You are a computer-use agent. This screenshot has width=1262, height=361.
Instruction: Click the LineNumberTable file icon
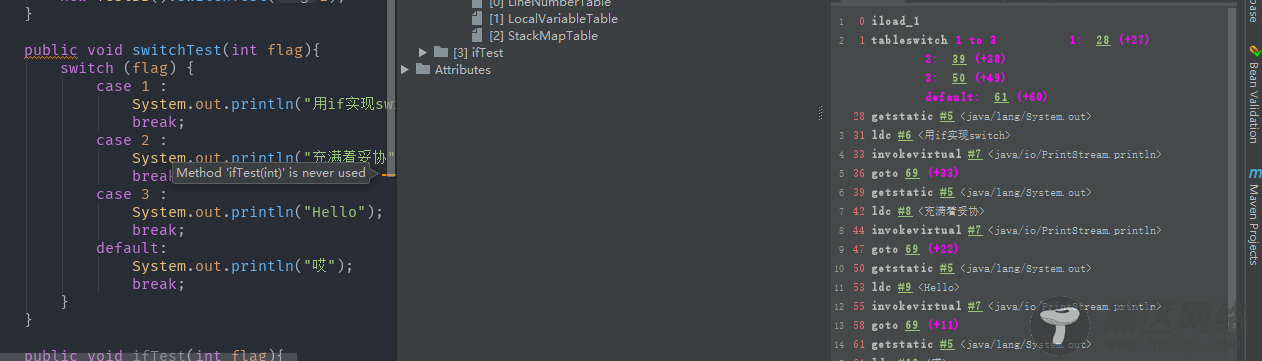point(478,3)
